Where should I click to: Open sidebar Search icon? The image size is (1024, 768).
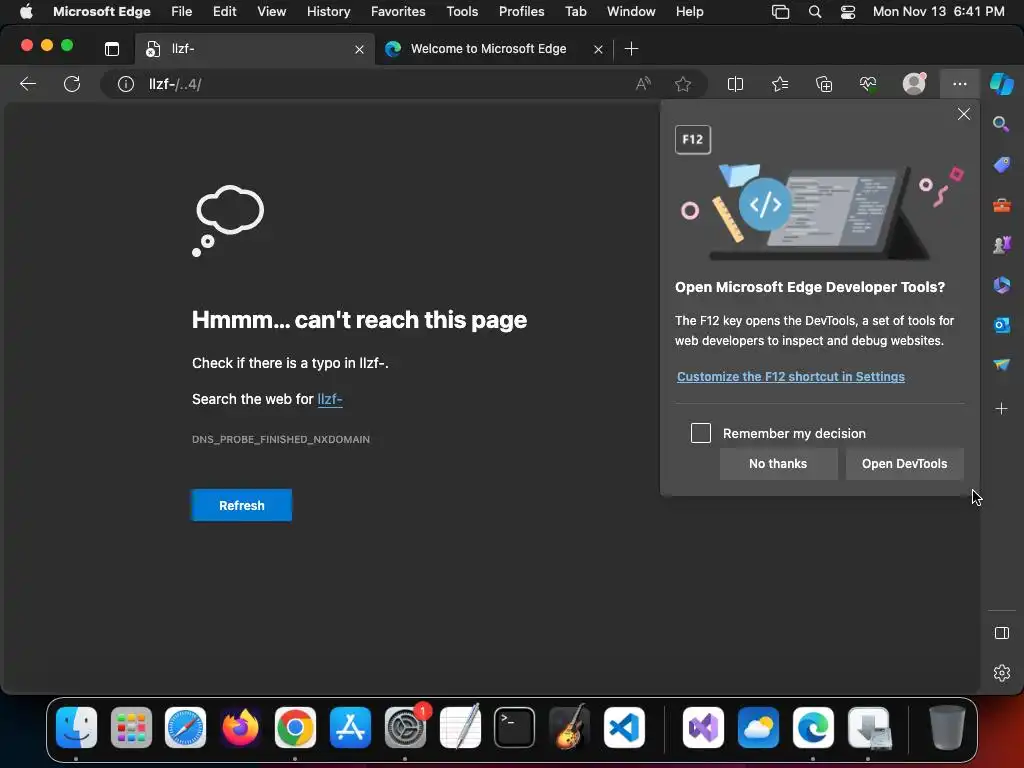(x=1001, y=123)
